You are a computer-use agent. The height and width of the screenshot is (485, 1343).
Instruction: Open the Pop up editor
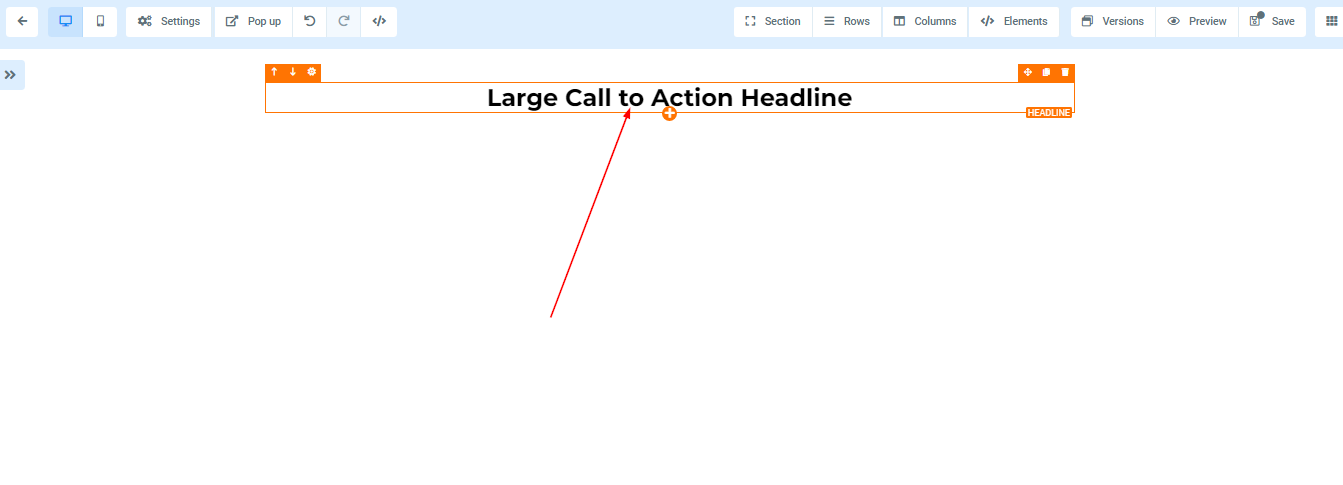pos(253,21)
